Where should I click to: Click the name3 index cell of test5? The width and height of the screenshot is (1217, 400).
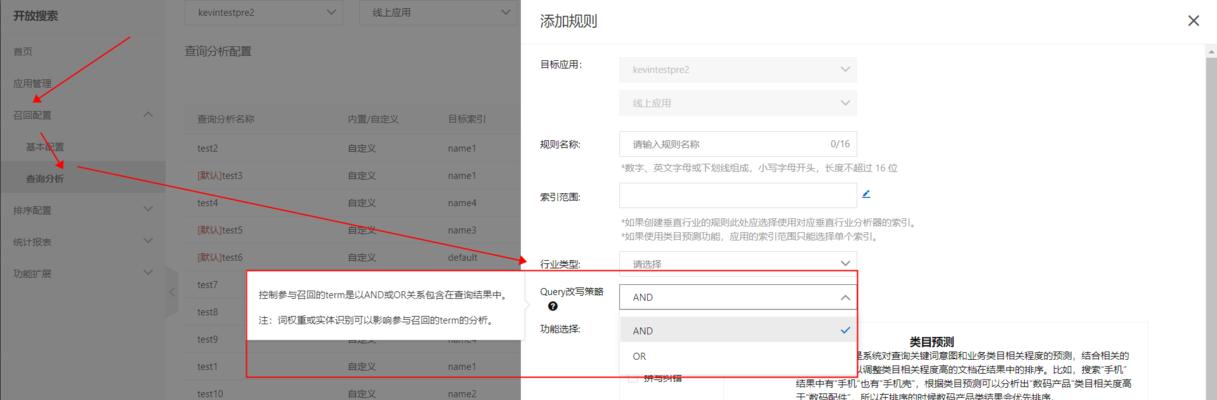(462, 230)
